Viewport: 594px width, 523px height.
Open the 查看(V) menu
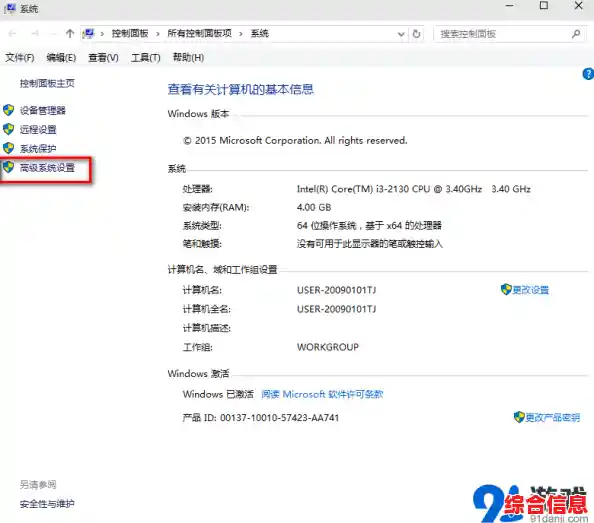point(103,58)
